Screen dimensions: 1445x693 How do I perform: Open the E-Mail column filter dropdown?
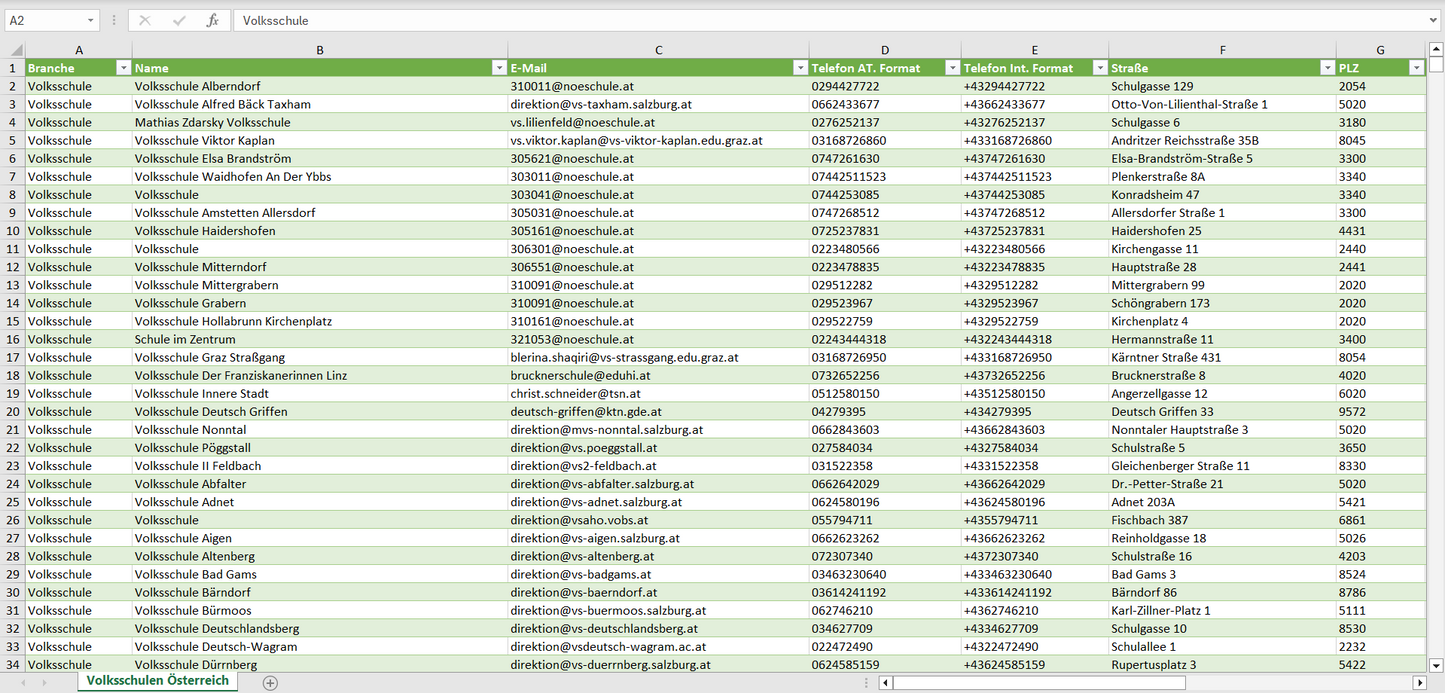tap(800, 68)
